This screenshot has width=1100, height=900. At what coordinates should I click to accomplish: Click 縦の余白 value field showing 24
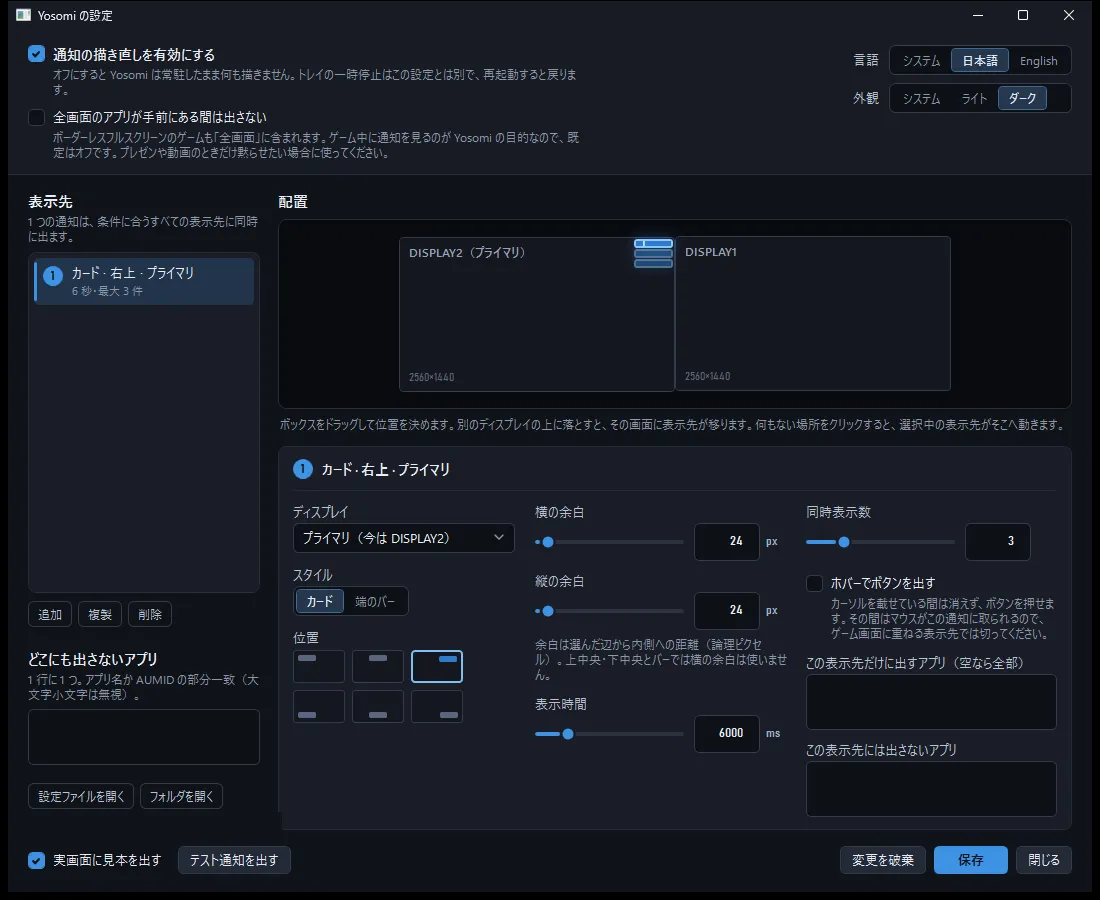(727, 610)
